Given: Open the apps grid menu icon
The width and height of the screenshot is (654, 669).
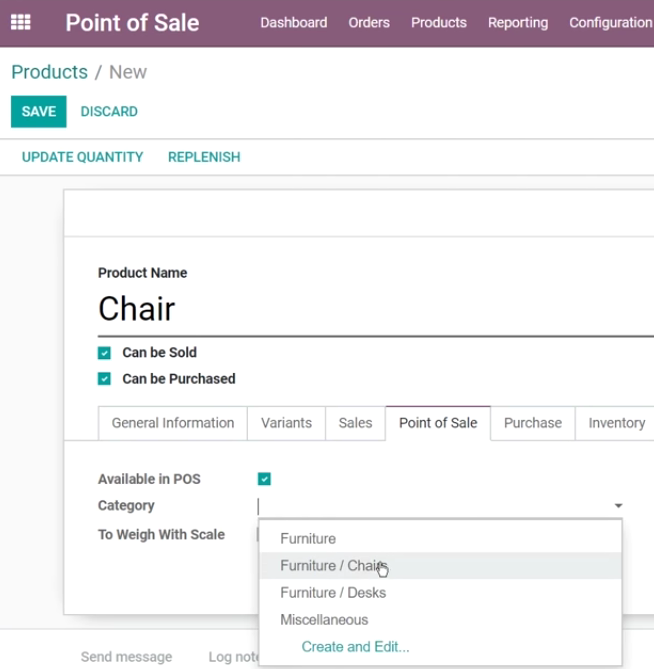Looking at the screenshot, I should (20, 22).
